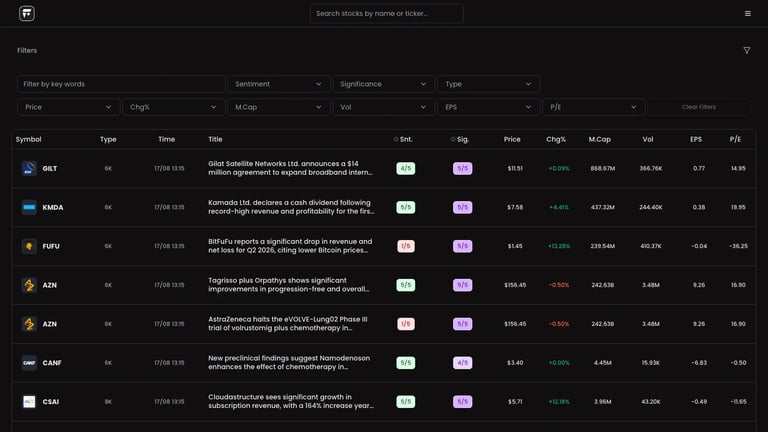768x432 pixels.
Task: Click the 437.32M market cap value
Action: [x=602, y=207]
